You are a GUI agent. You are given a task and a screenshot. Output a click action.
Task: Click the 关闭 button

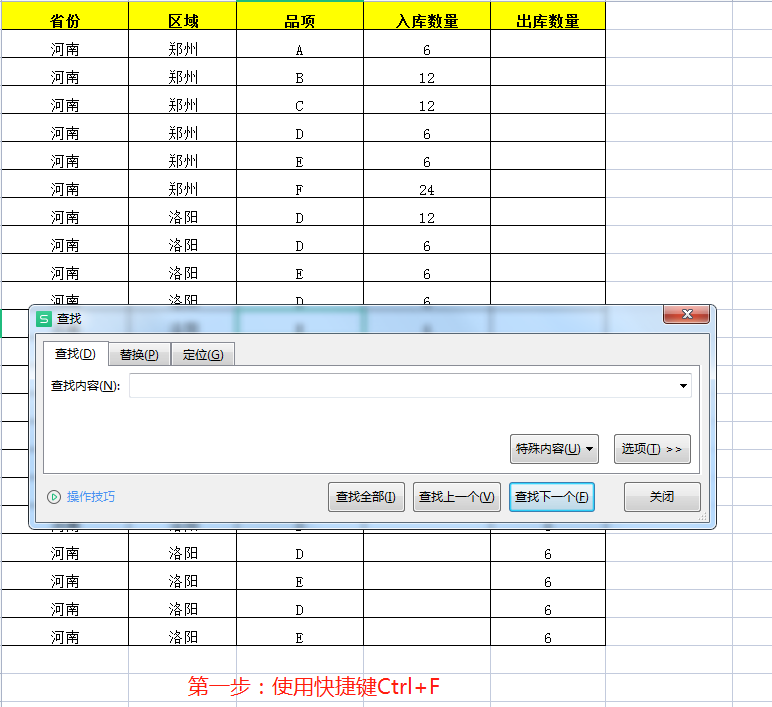(x=662, y=497)
